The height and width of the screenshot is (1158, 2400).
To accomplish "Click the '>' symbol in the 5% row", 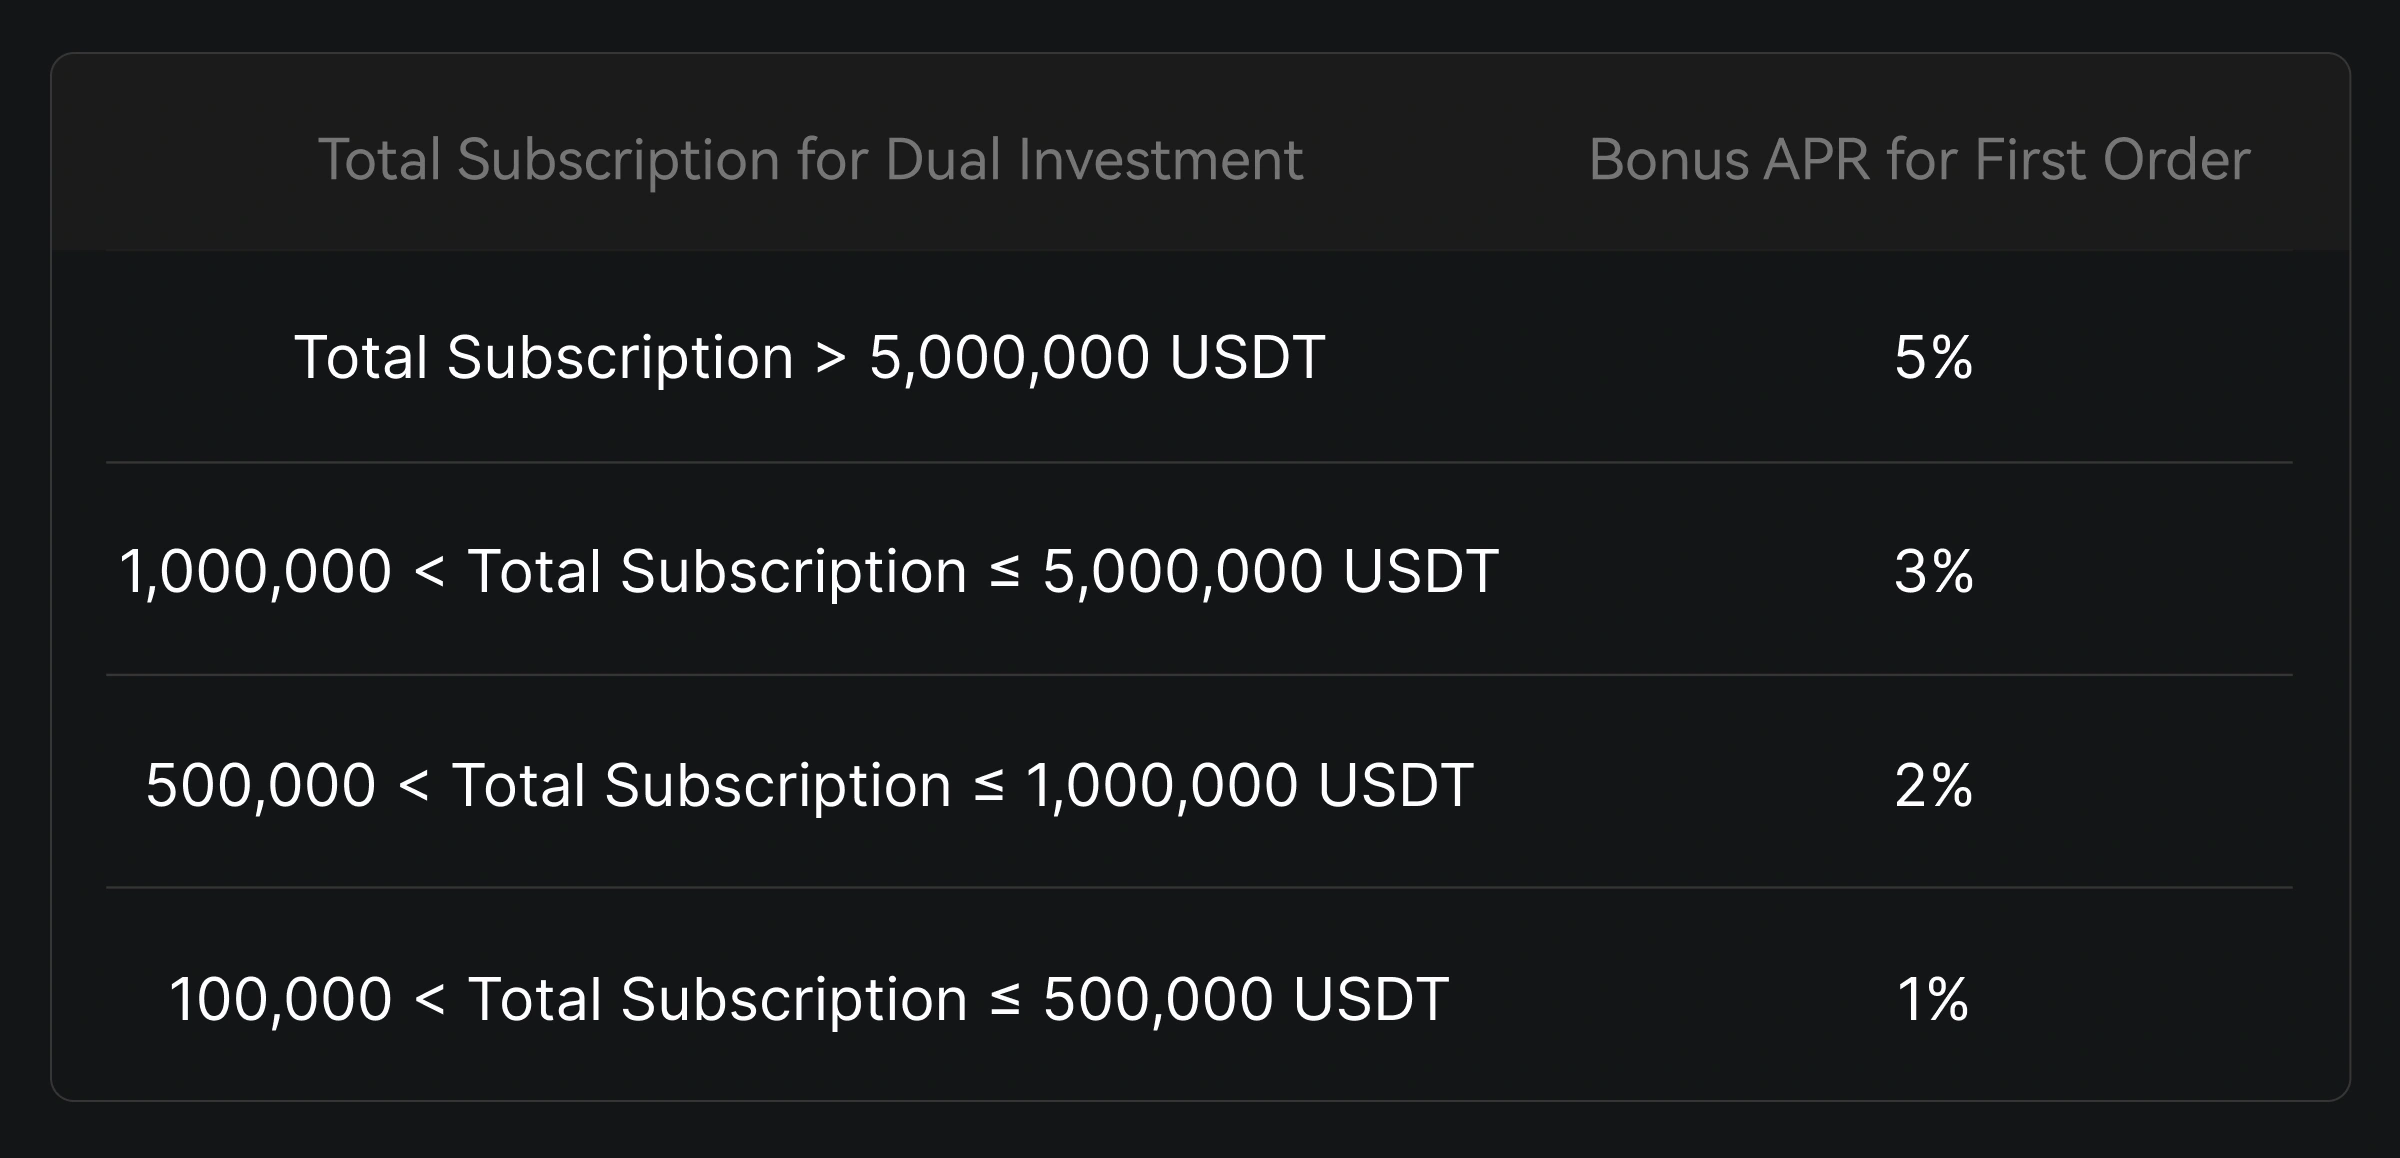I will tap(831, 358).
